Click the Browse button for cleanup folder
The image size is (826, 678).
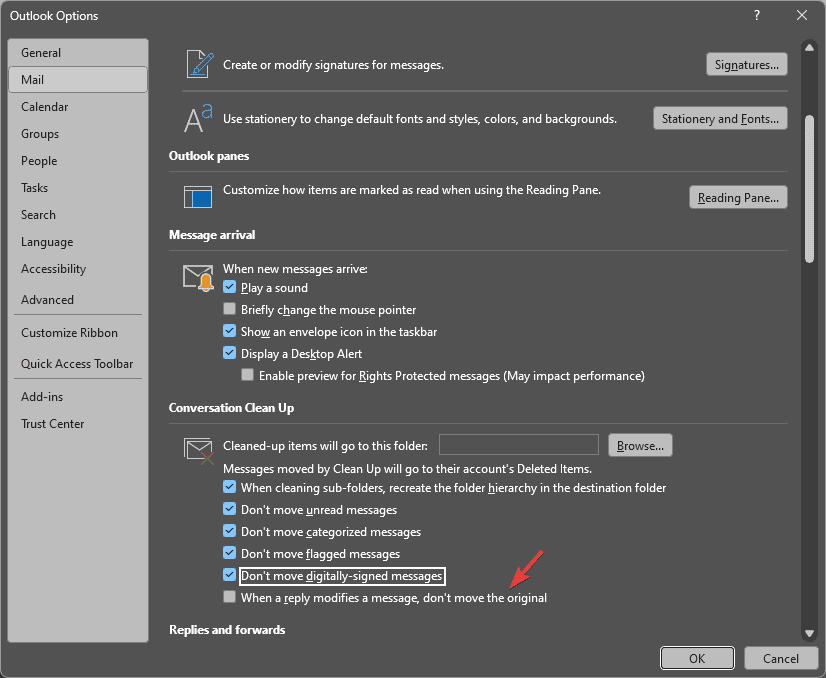click(x=640, y=446)
